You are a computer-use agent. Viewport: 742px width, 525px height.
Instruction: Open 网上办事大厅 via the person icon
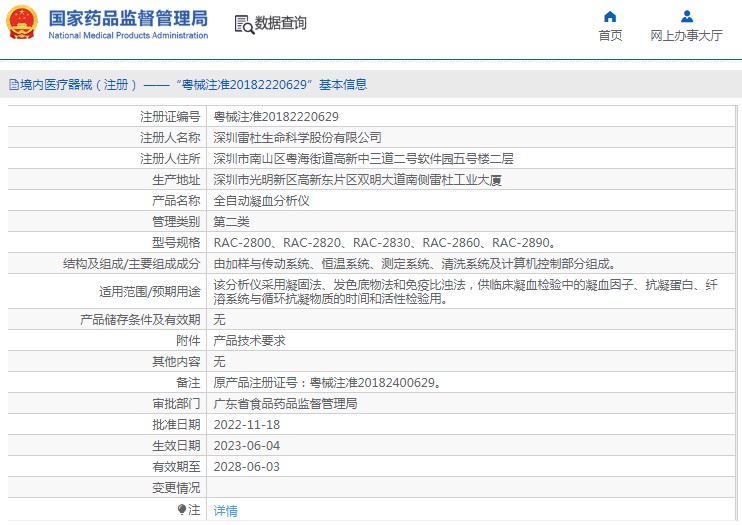(x=687, y=17)
